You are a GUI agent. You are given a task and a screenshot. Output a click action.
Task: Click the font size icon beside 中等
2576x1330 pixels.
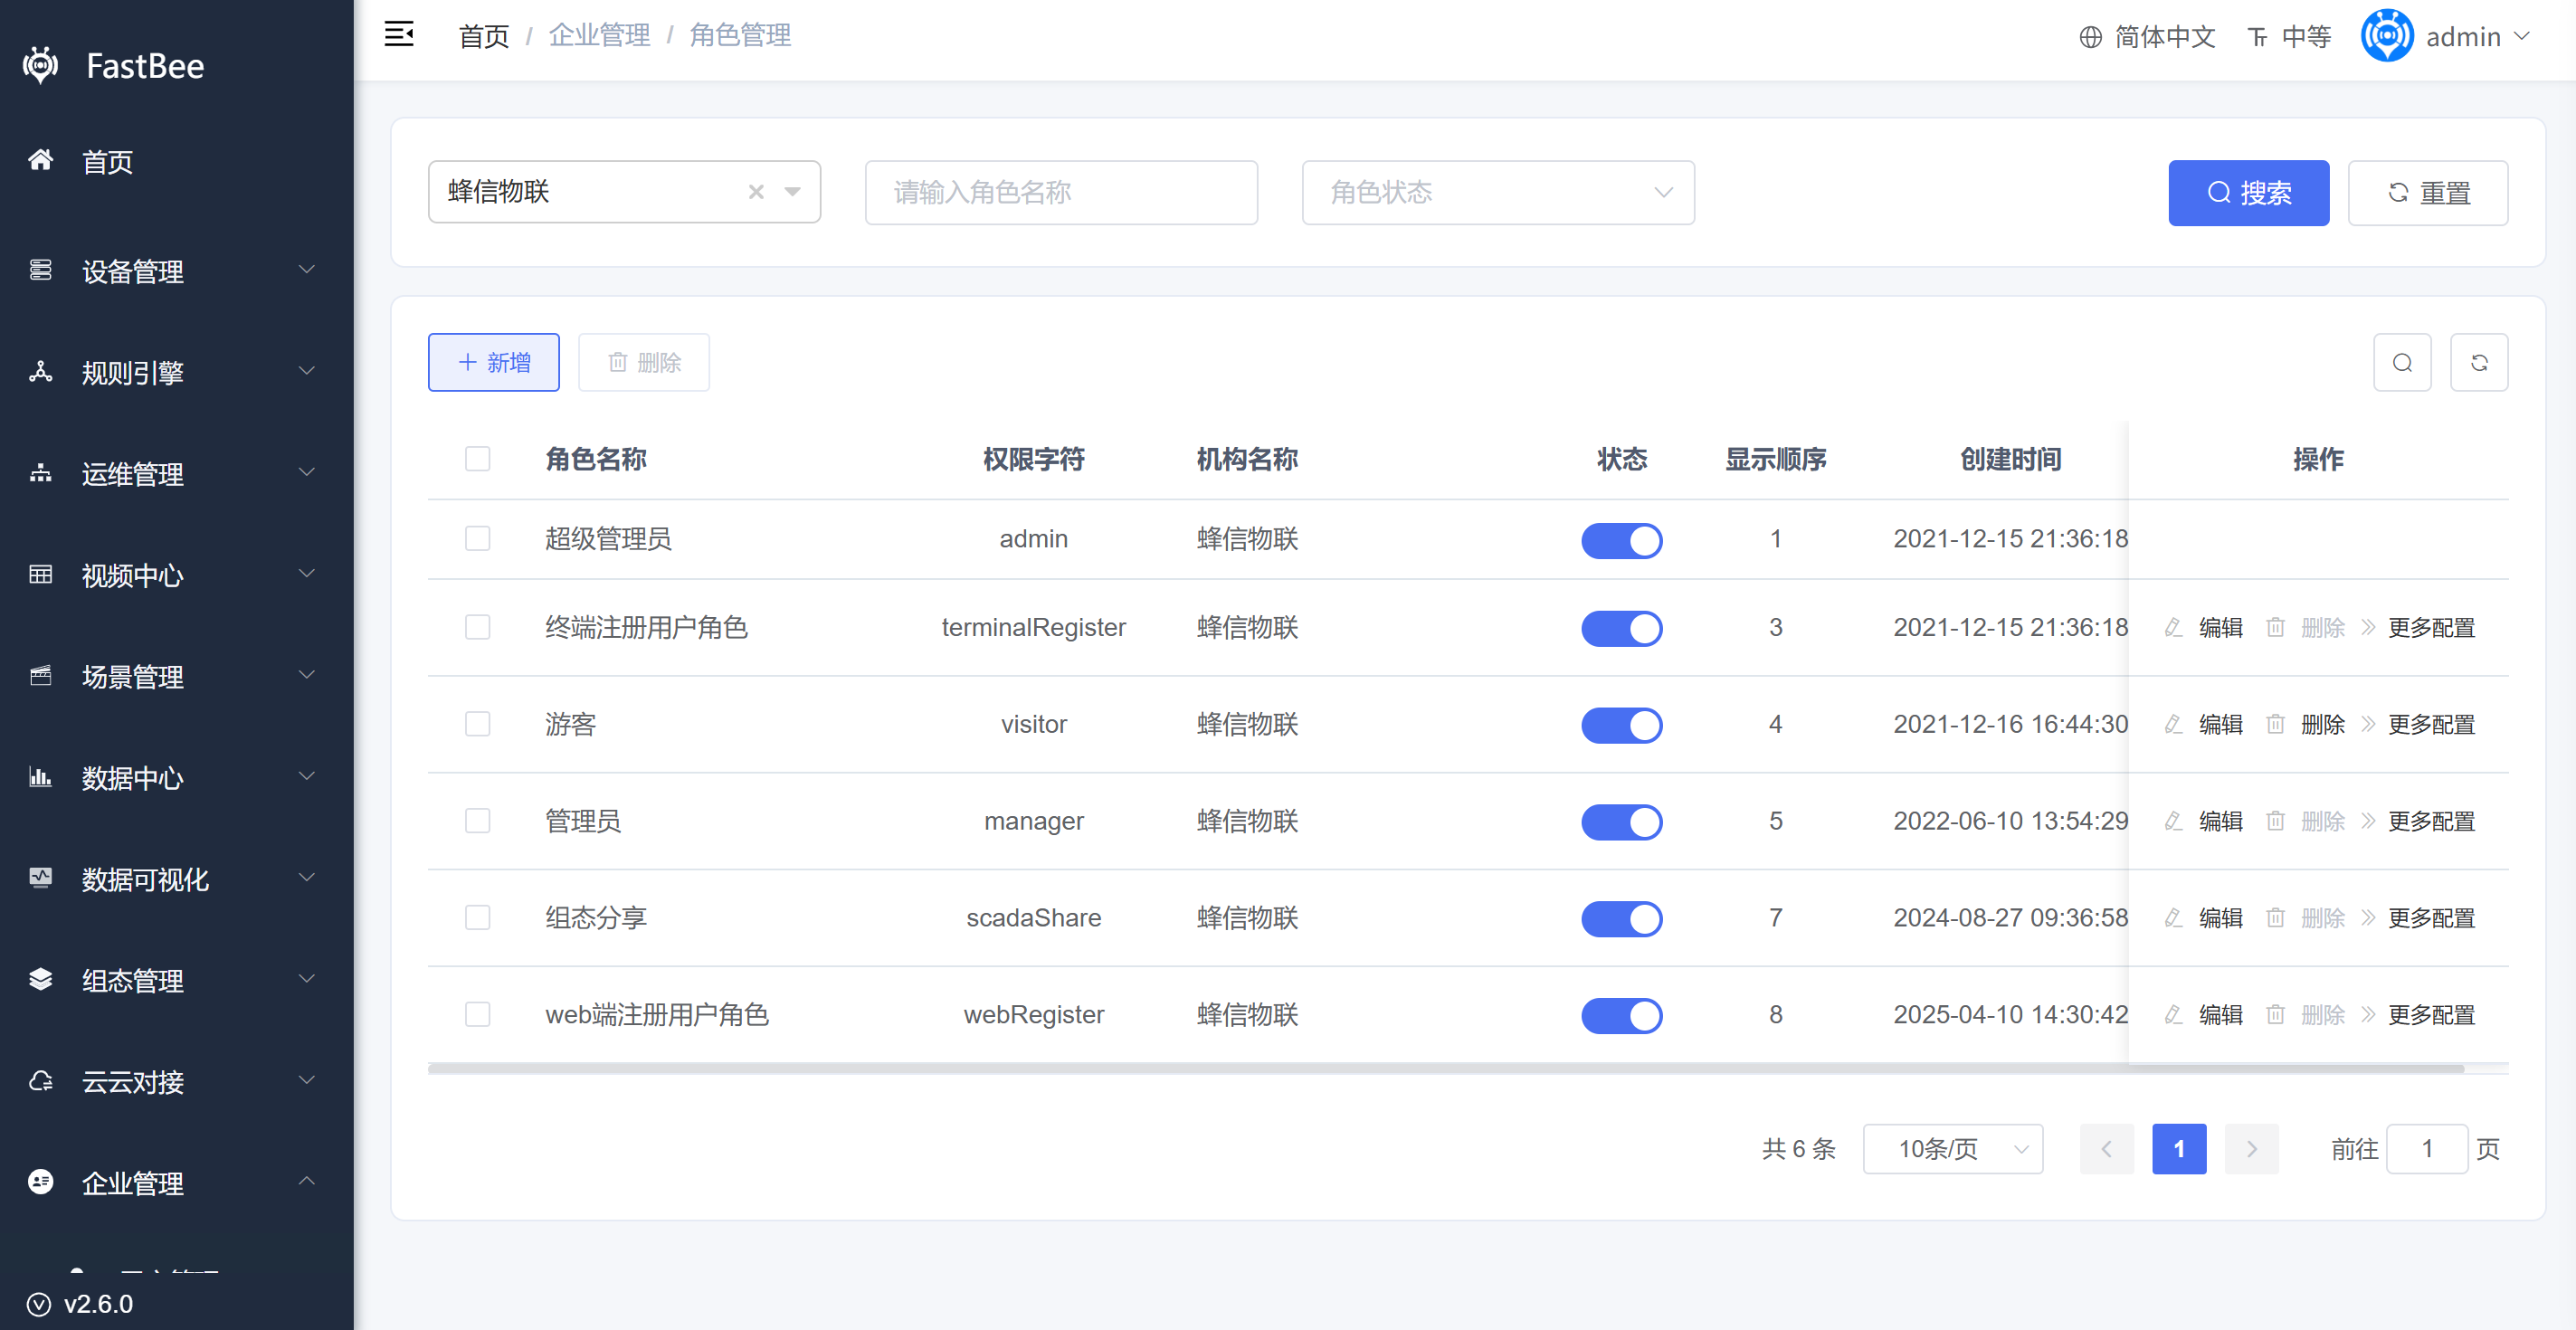(2257, 37)
